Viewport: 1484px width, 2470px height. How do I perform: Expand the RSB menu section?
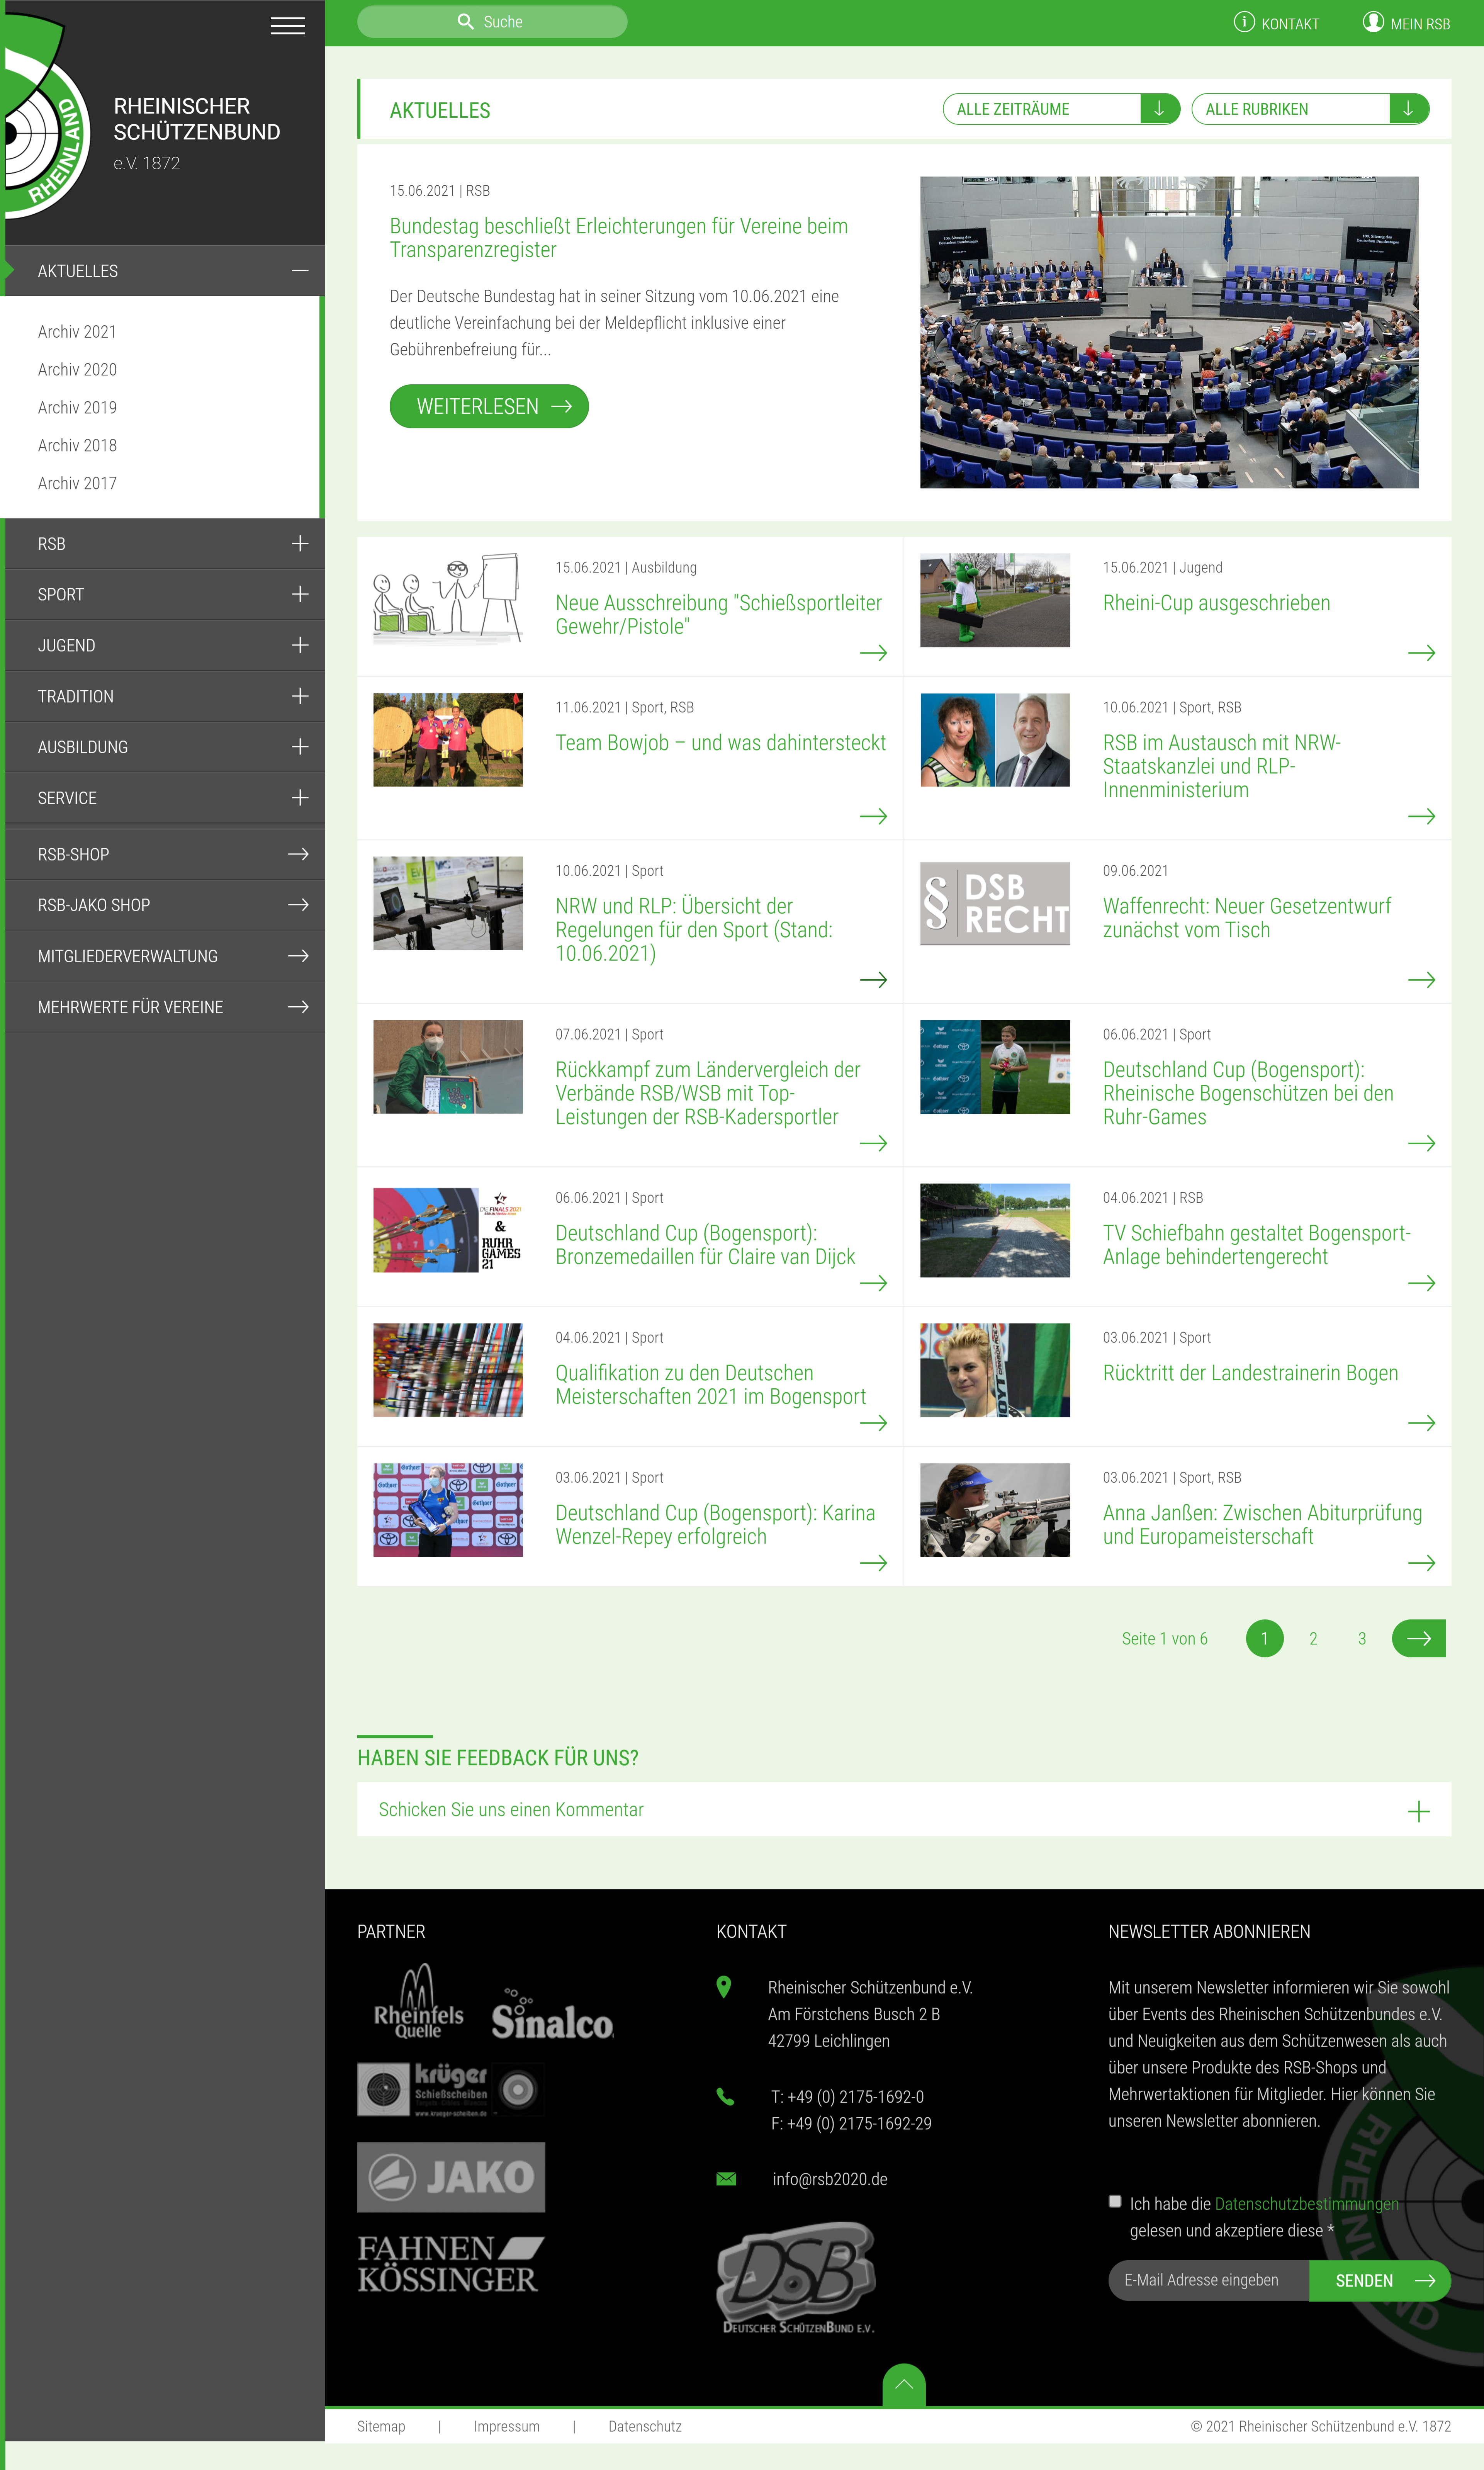point(300,543)
